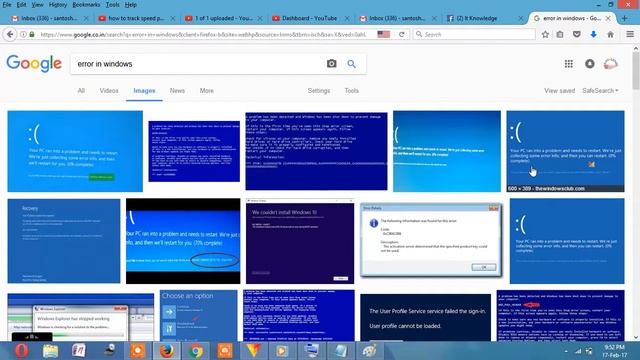Image resolution: width=640 pixels, height=360 pixels.
Task: Click the Google account avatar
Action: (611, 64)
